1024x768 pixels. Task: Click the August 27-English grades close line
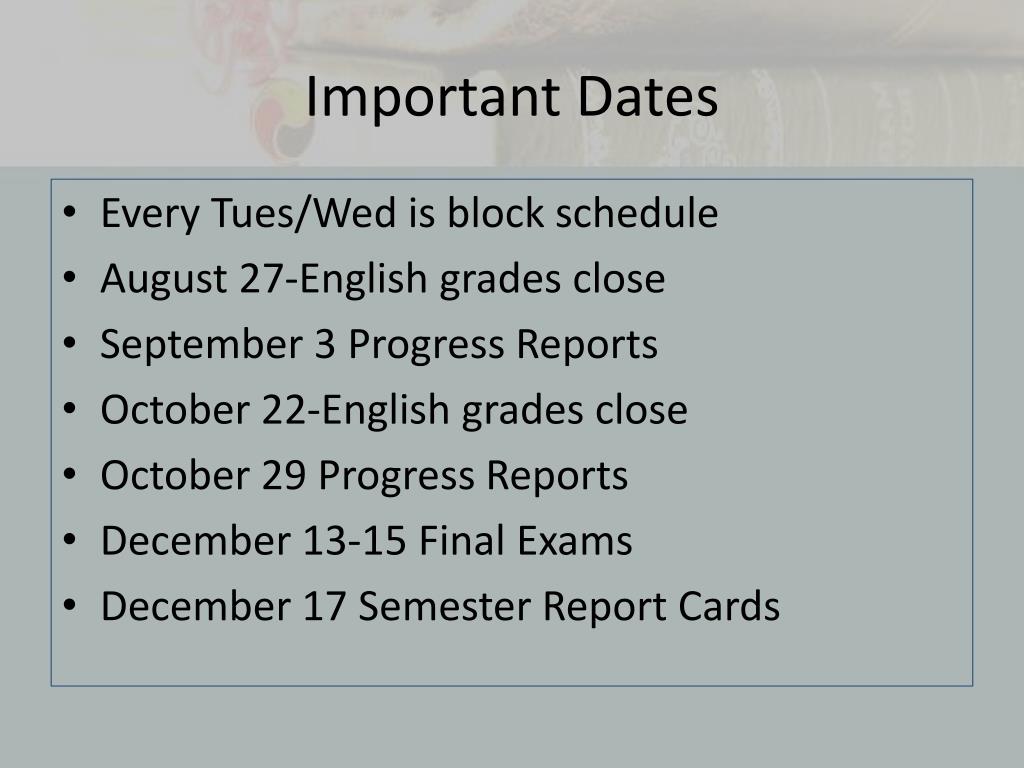tap(383, 279)
